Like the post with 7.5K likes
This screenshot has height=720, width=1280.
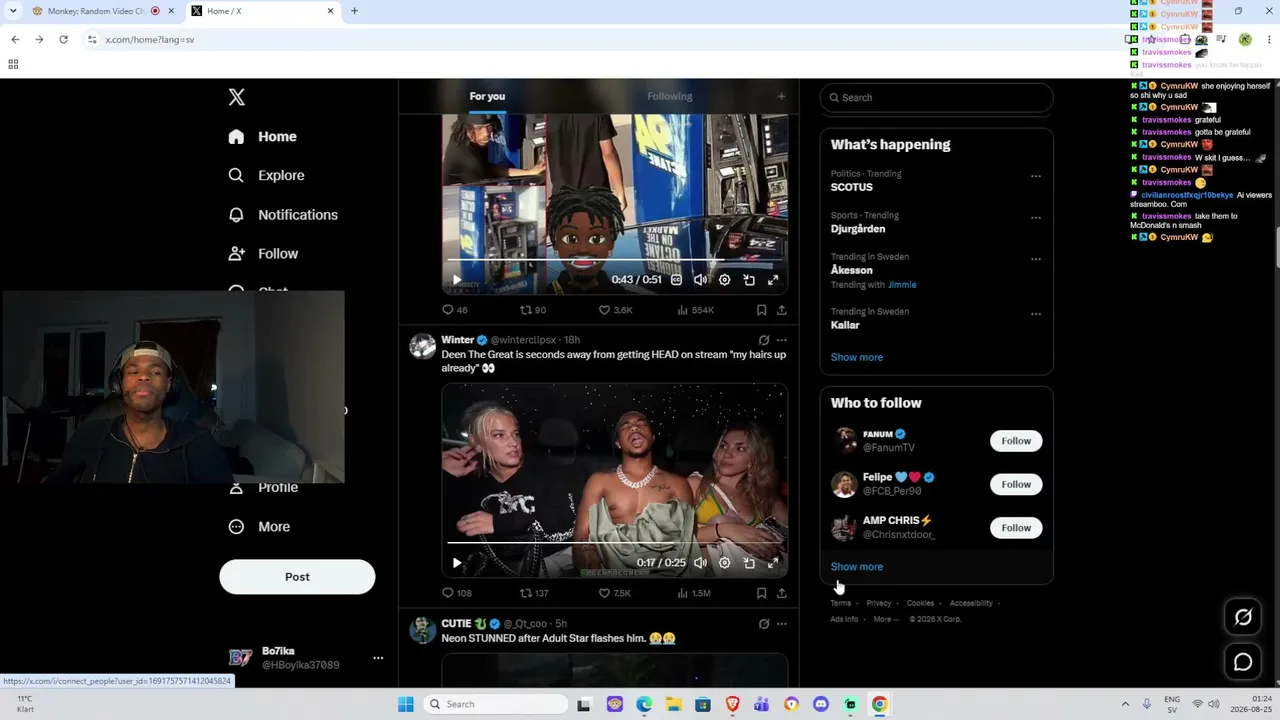(615, 593)
